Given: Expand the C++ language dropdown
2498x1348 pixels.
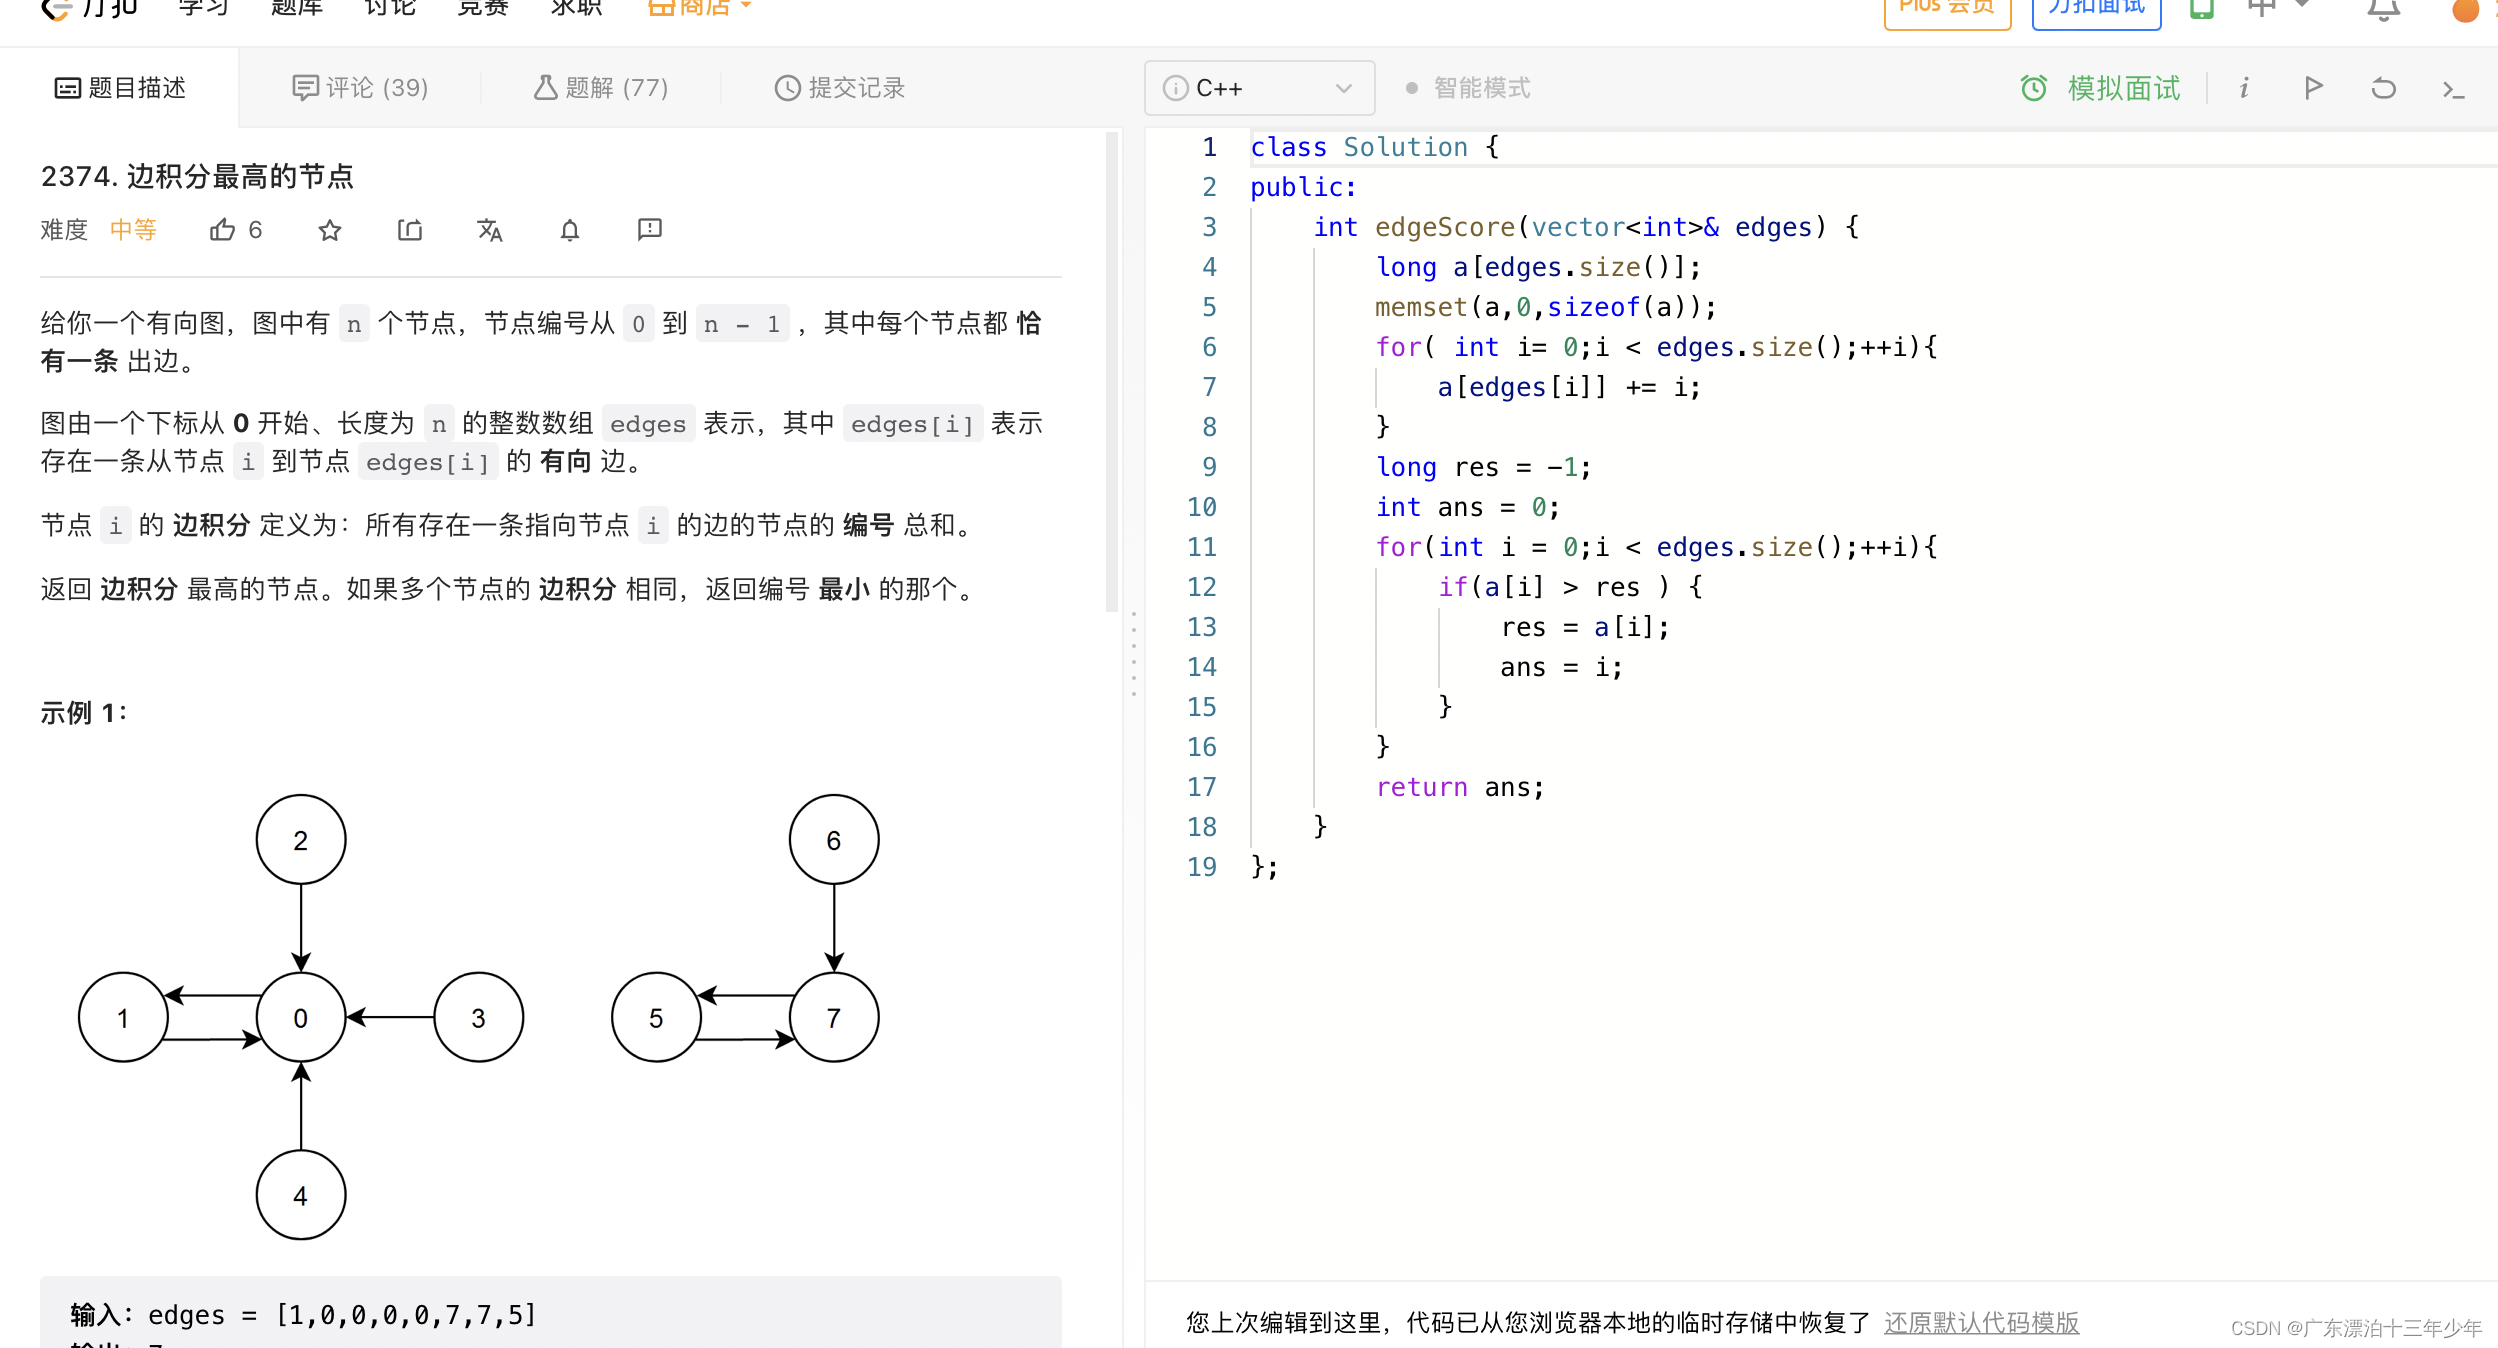Looking at the screenshot, I should (1344, 88).
